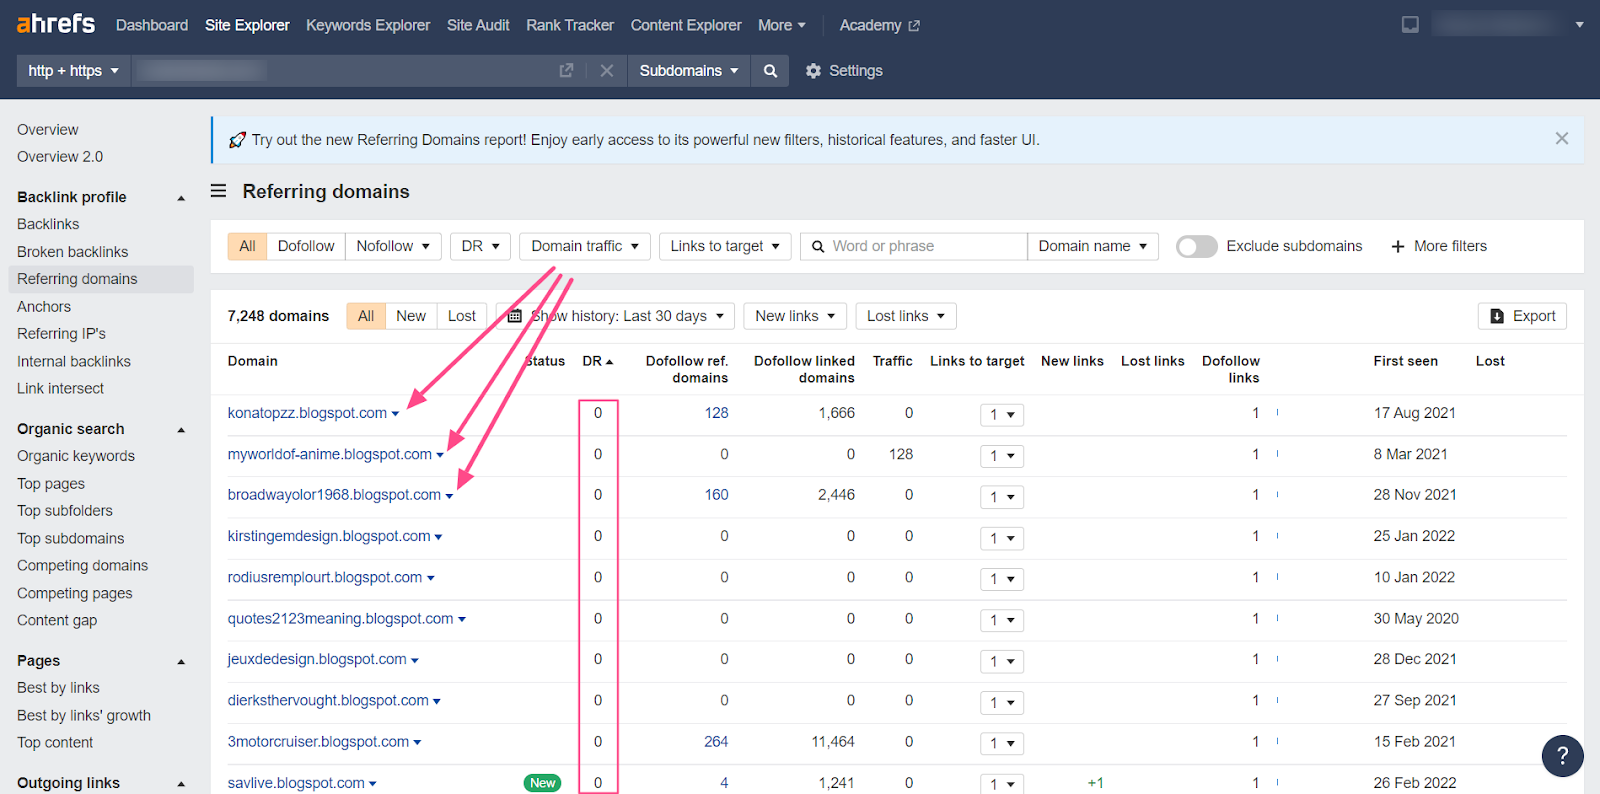The image size is (1600, 794).
Task: Export the referring domains list
Action: 1522,316
